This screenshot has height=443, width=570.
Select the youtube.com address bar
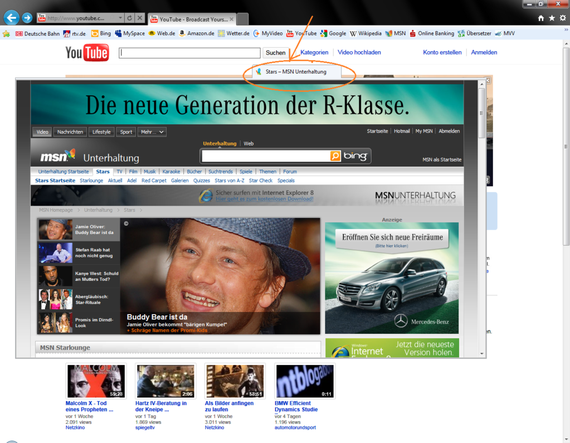(77, 18)
